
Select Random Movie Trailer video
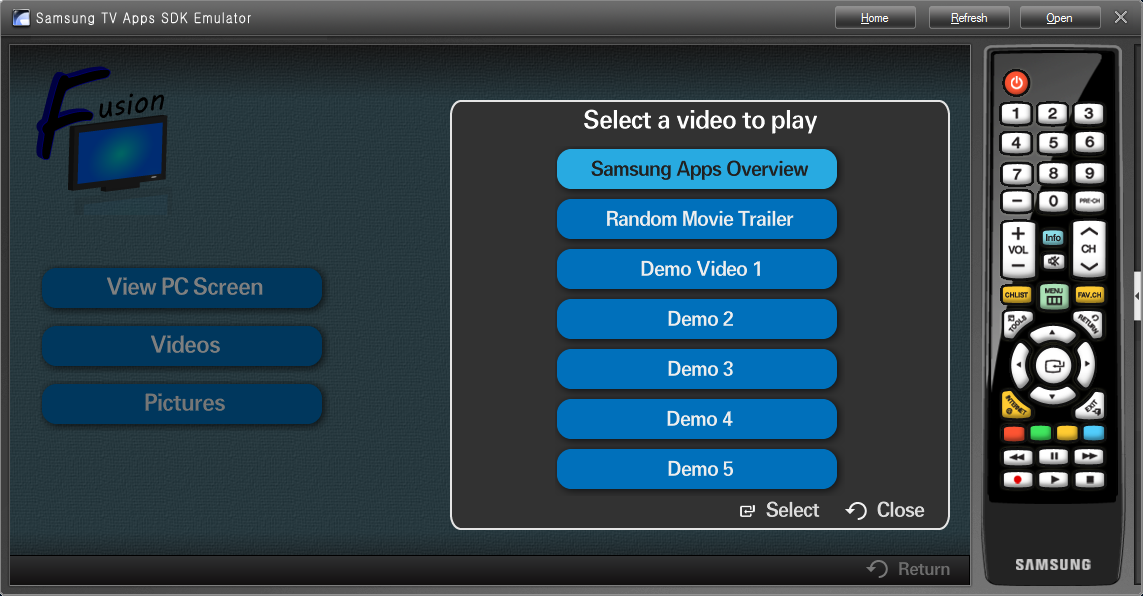[697, 219]
